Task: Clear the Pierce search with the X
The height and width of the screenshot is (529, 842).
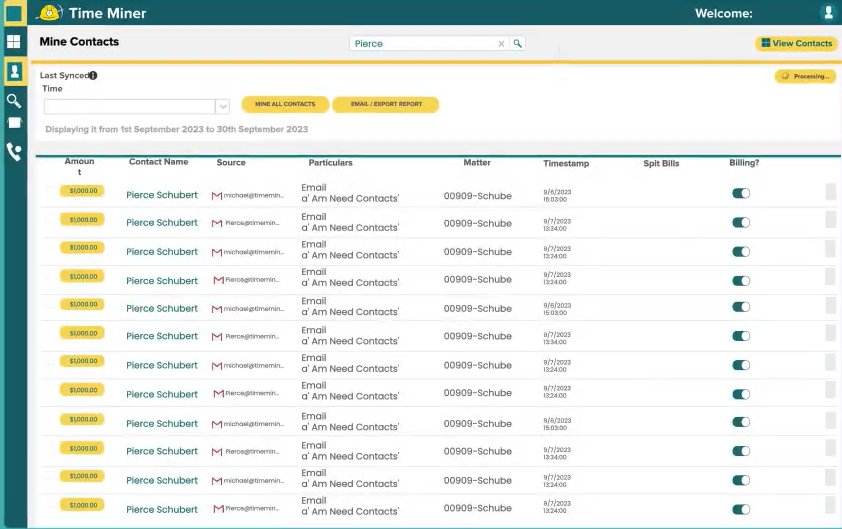Action: click(x=502, y=44)
